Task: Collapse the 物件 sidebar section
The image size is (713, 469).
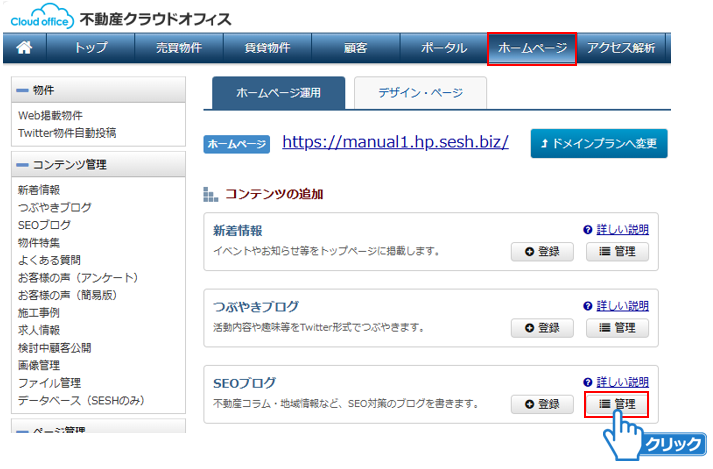Action: 23,91
